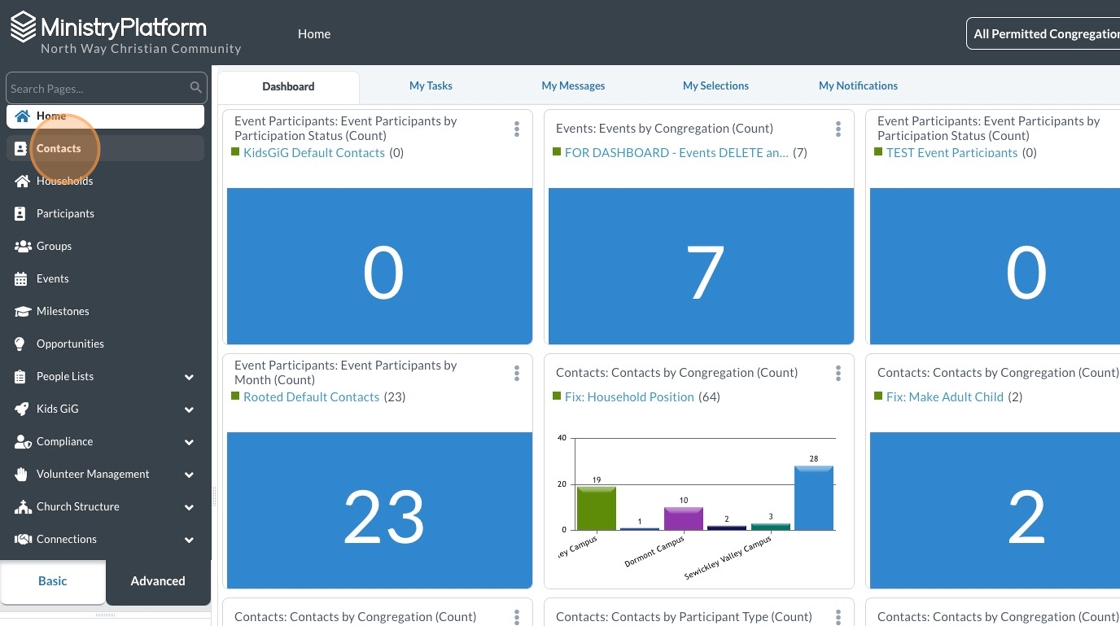This screenshot has height=626, width=1120.
Task: Open FOR DASHBOARD - Events DELETE link
Action: [x=676, y=152]
